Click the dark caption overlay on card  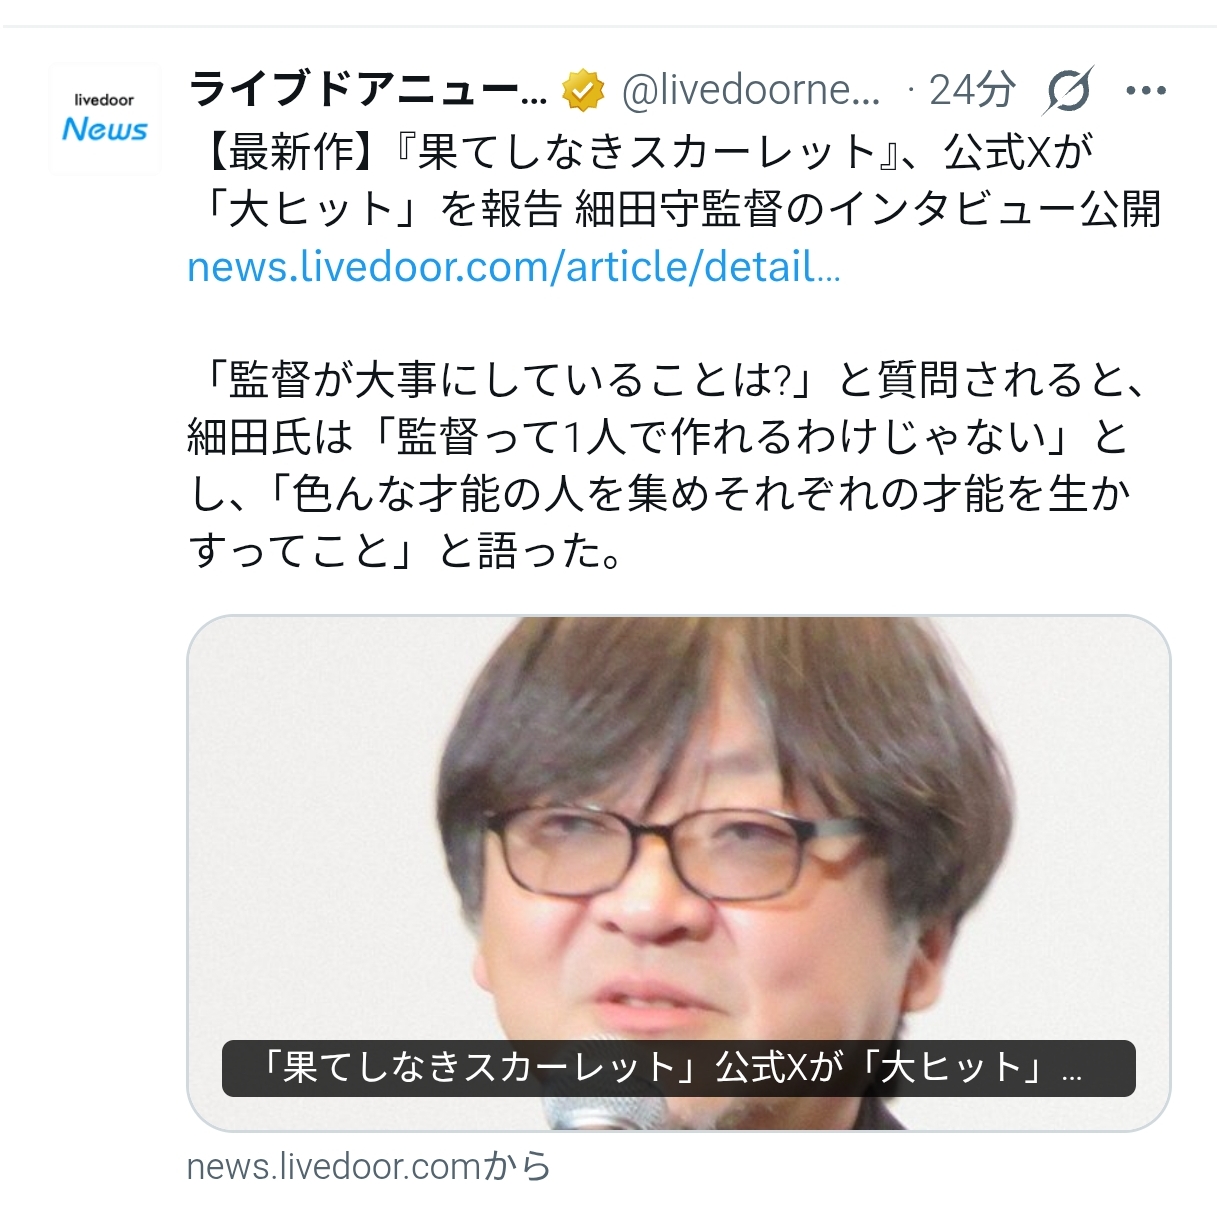tap(678, 1068)
